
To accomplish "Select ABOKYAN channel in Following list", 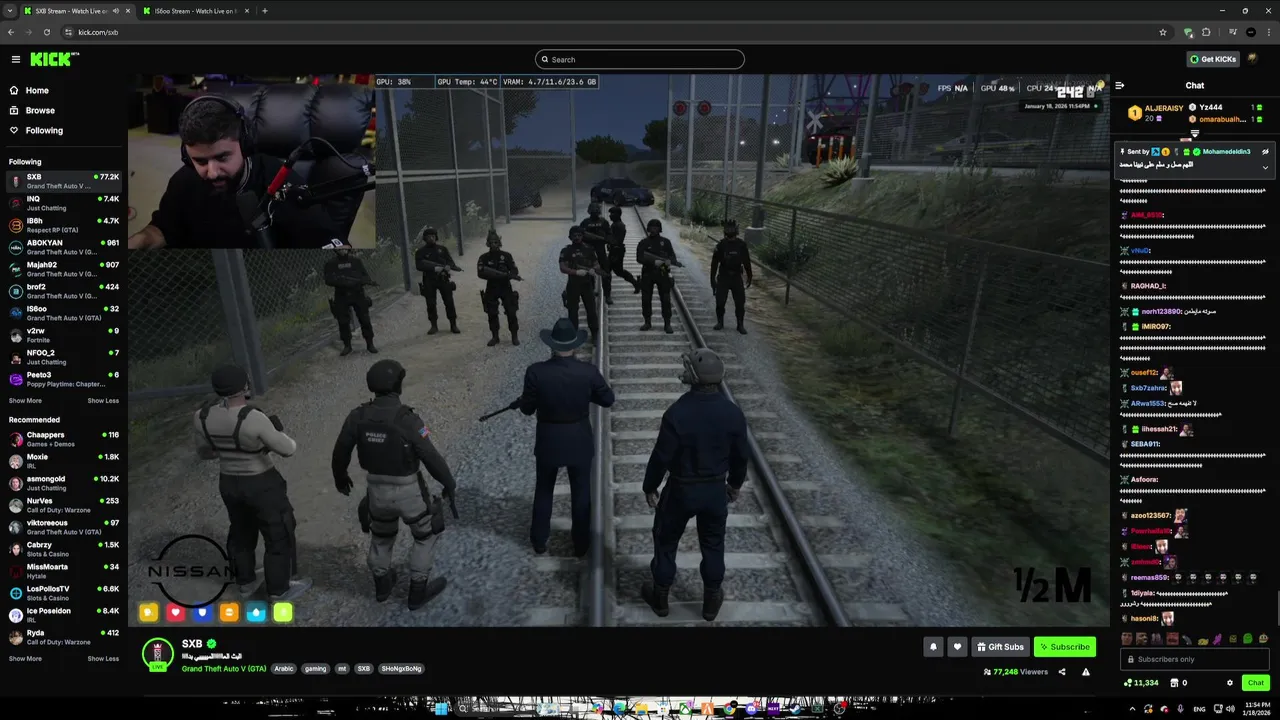I will pyautogui.click(x=64, y=247).
